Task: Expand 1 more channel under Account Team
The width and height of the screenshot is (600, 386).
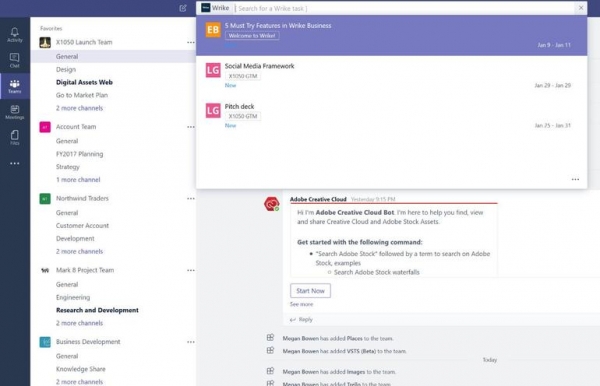Action: tap(78, 180)
